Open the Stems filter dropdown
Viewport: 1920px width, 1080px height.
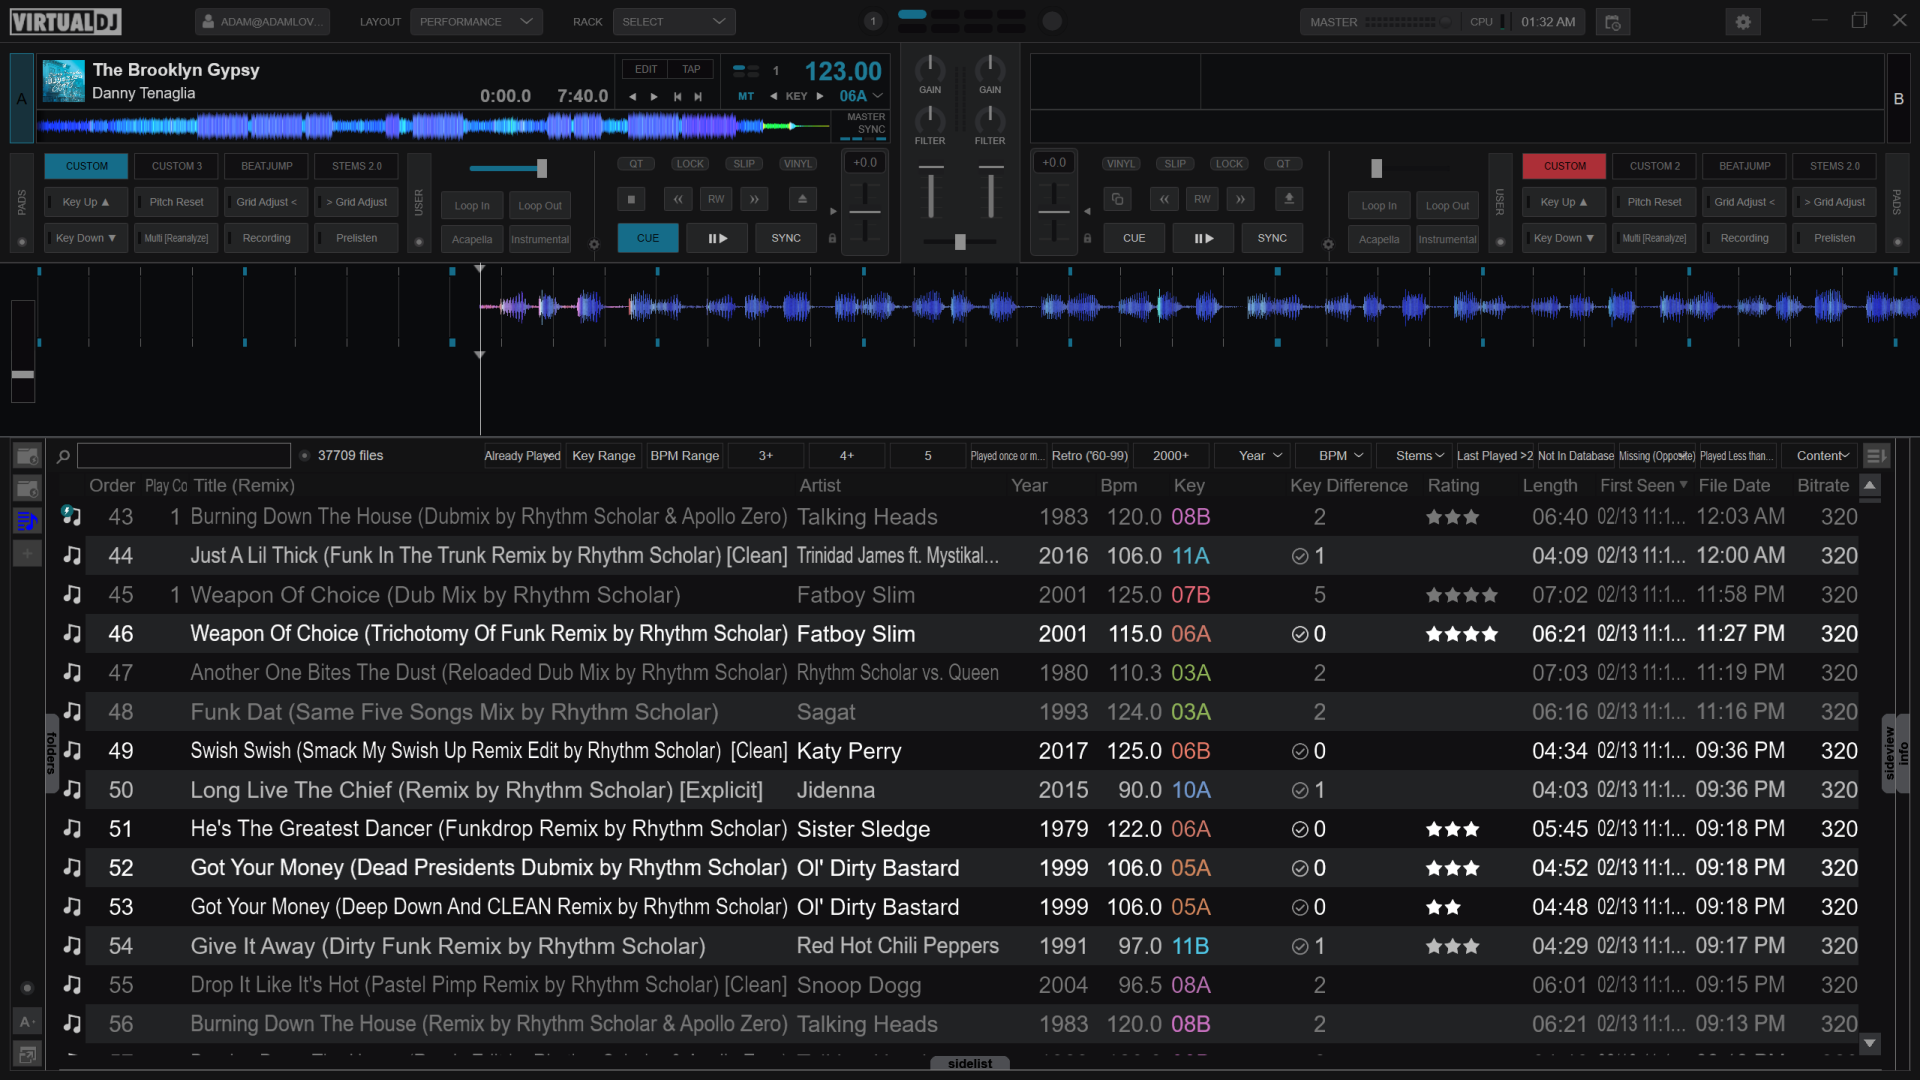[1414, 456]
